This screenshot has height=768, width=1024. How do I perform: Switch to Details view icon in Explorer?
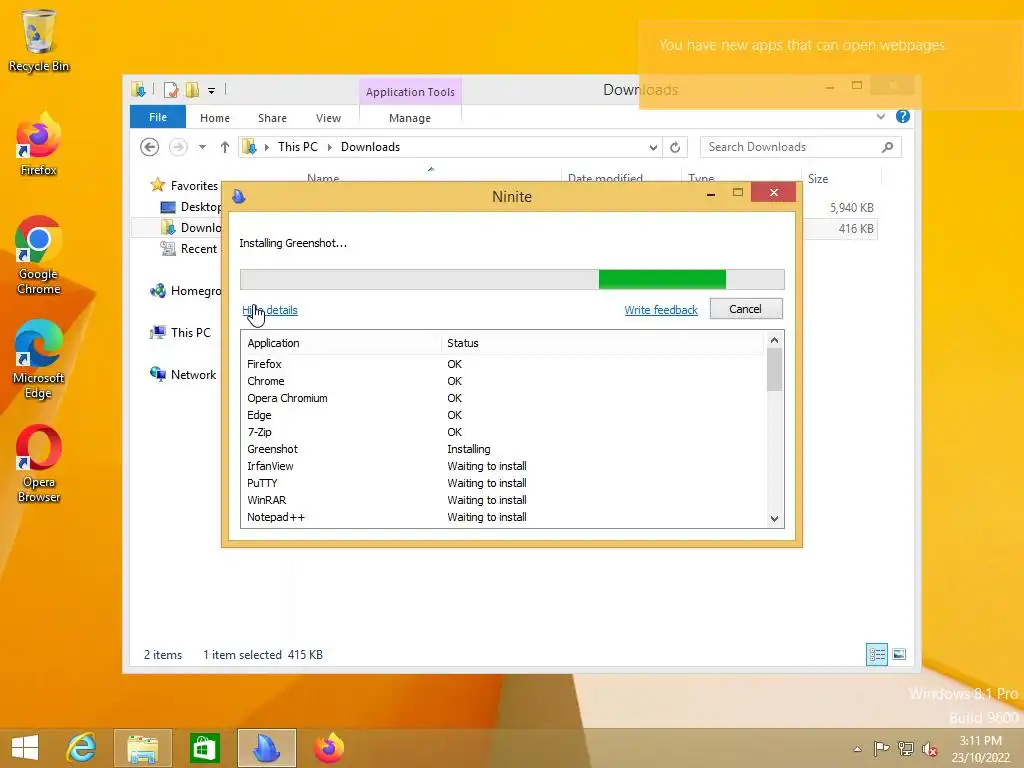876,654
